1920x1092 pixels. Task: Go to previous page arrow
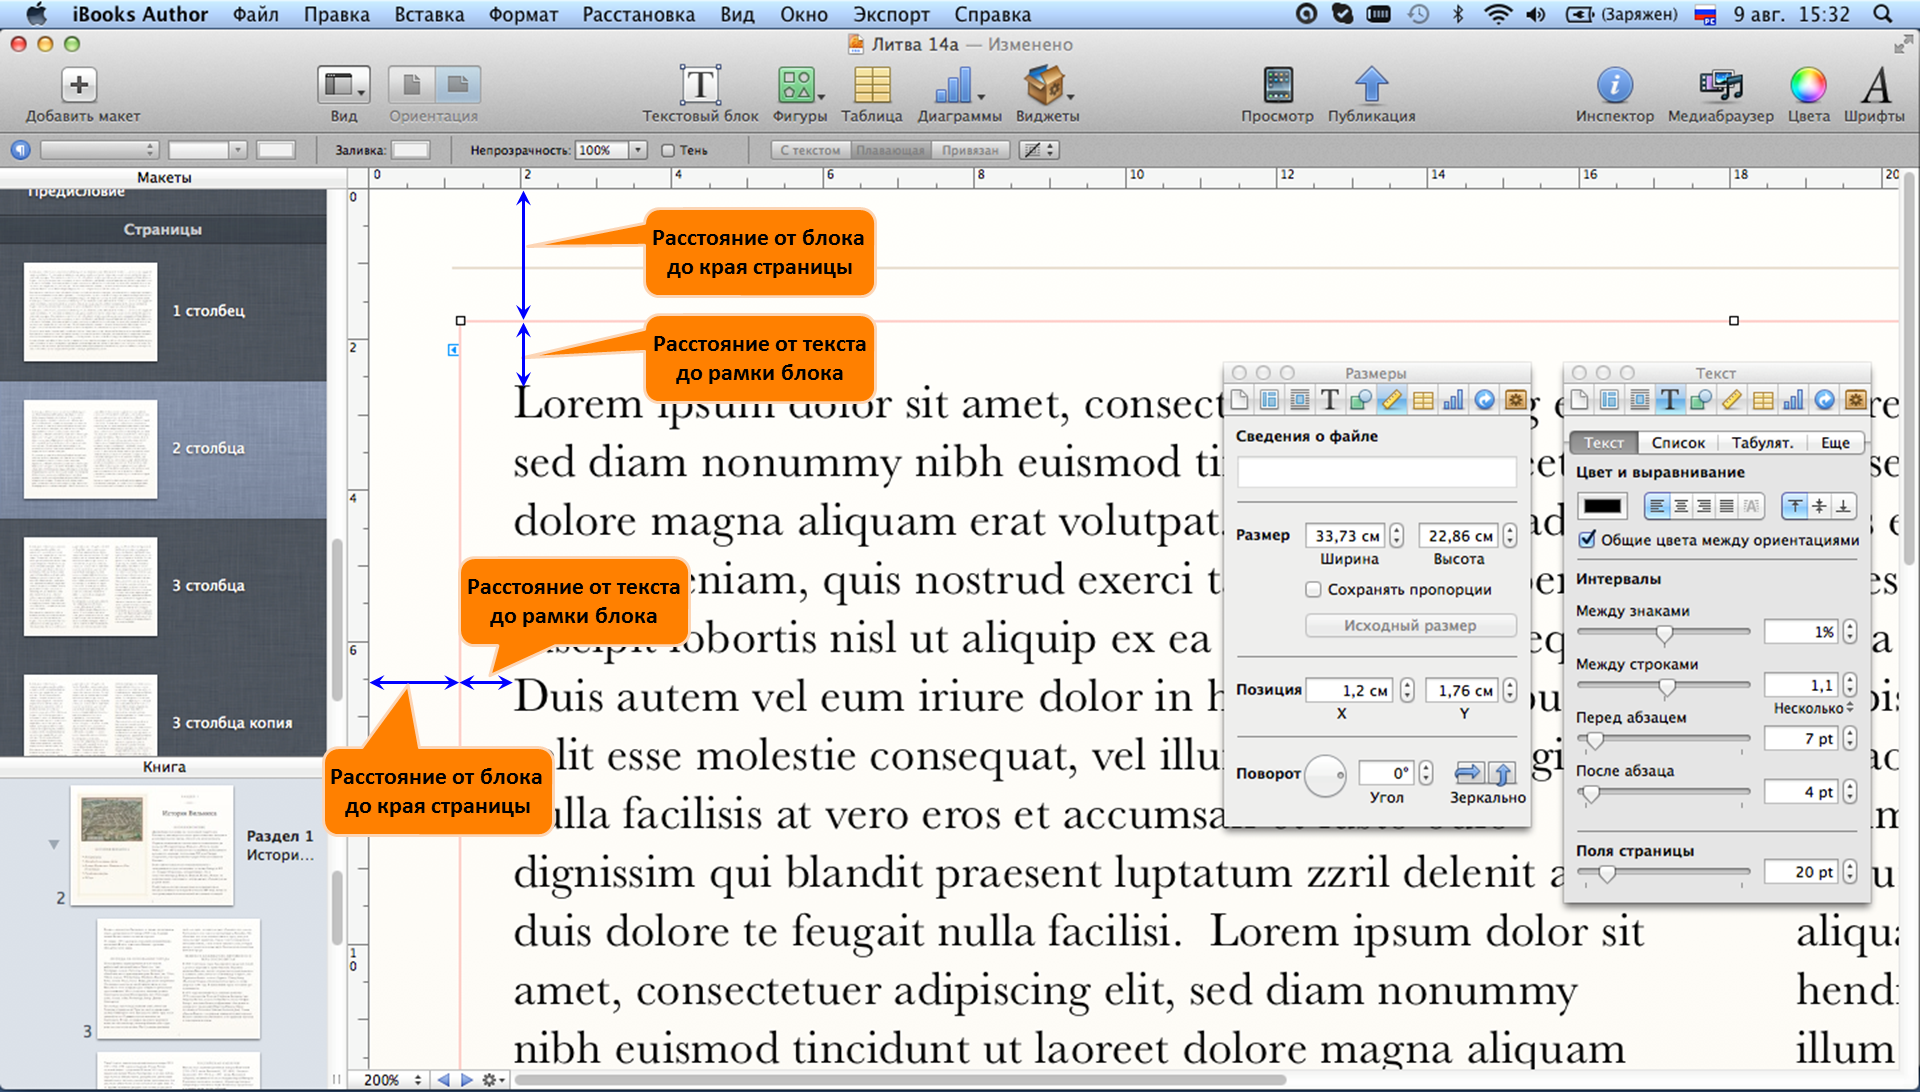(443, 1080)
